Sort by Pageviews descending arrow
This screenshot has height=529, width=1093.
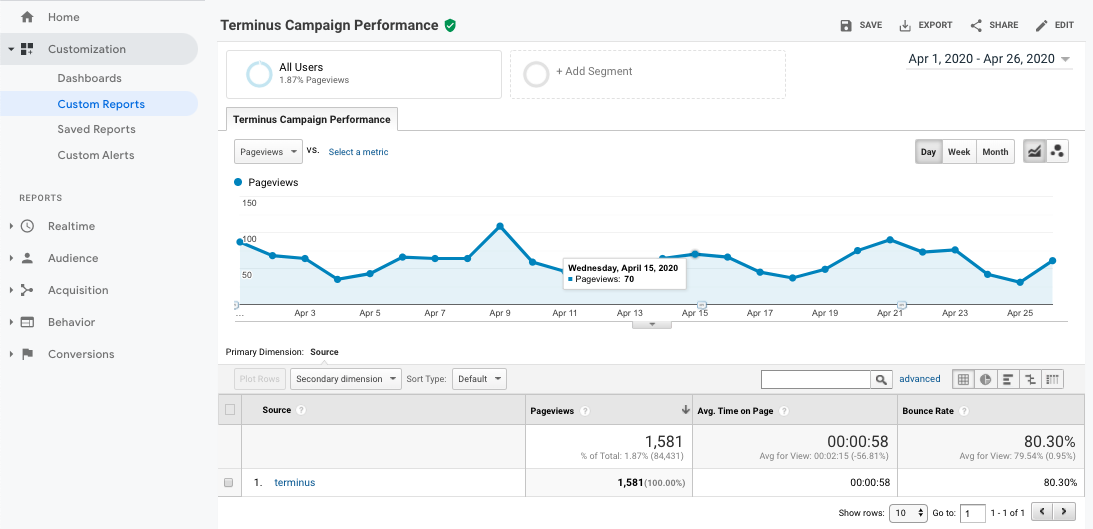[x=685, y=410]
